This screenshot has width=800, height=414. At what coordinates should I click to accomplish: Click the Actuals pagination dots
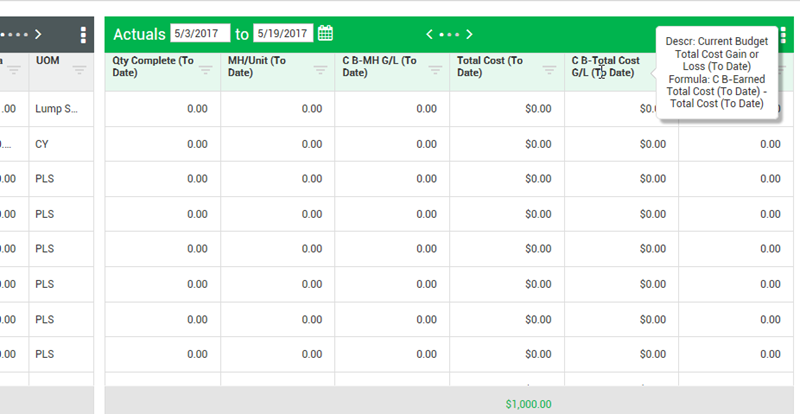tap(450, 35)
